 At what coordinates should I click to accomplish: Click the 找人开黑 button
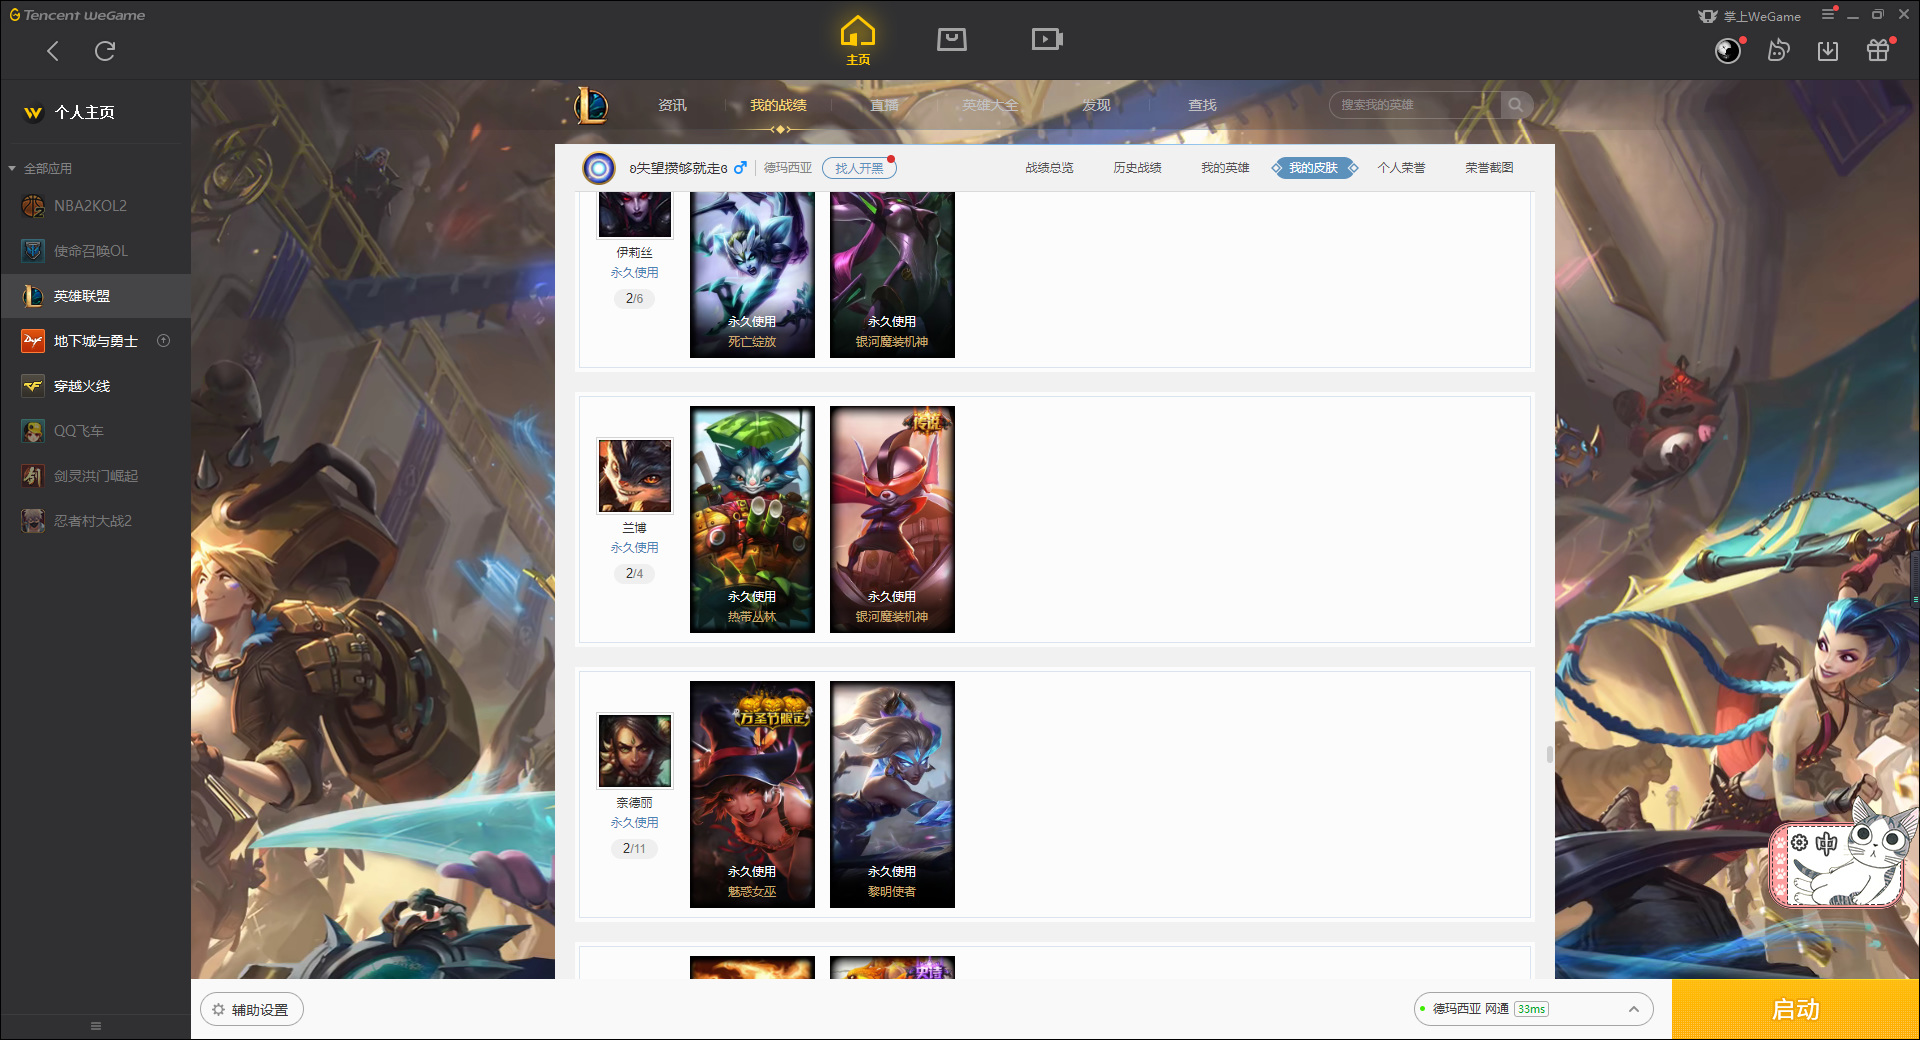tap(859, 168)
